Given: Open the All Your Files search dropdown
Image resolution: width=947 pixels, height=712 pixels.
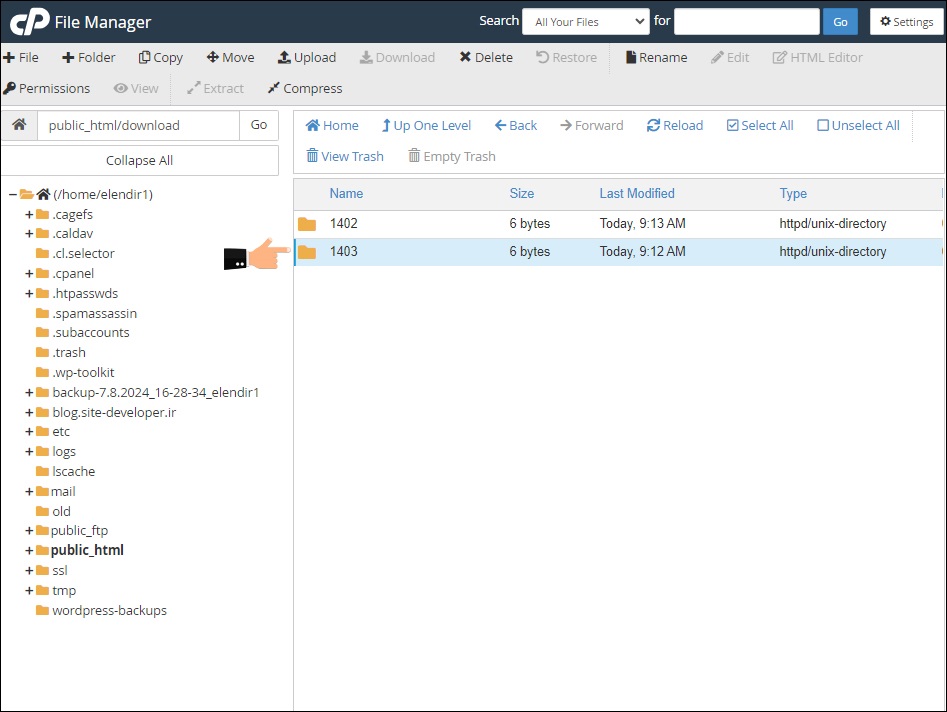Looking at the screenshot, I should point(585,22).
